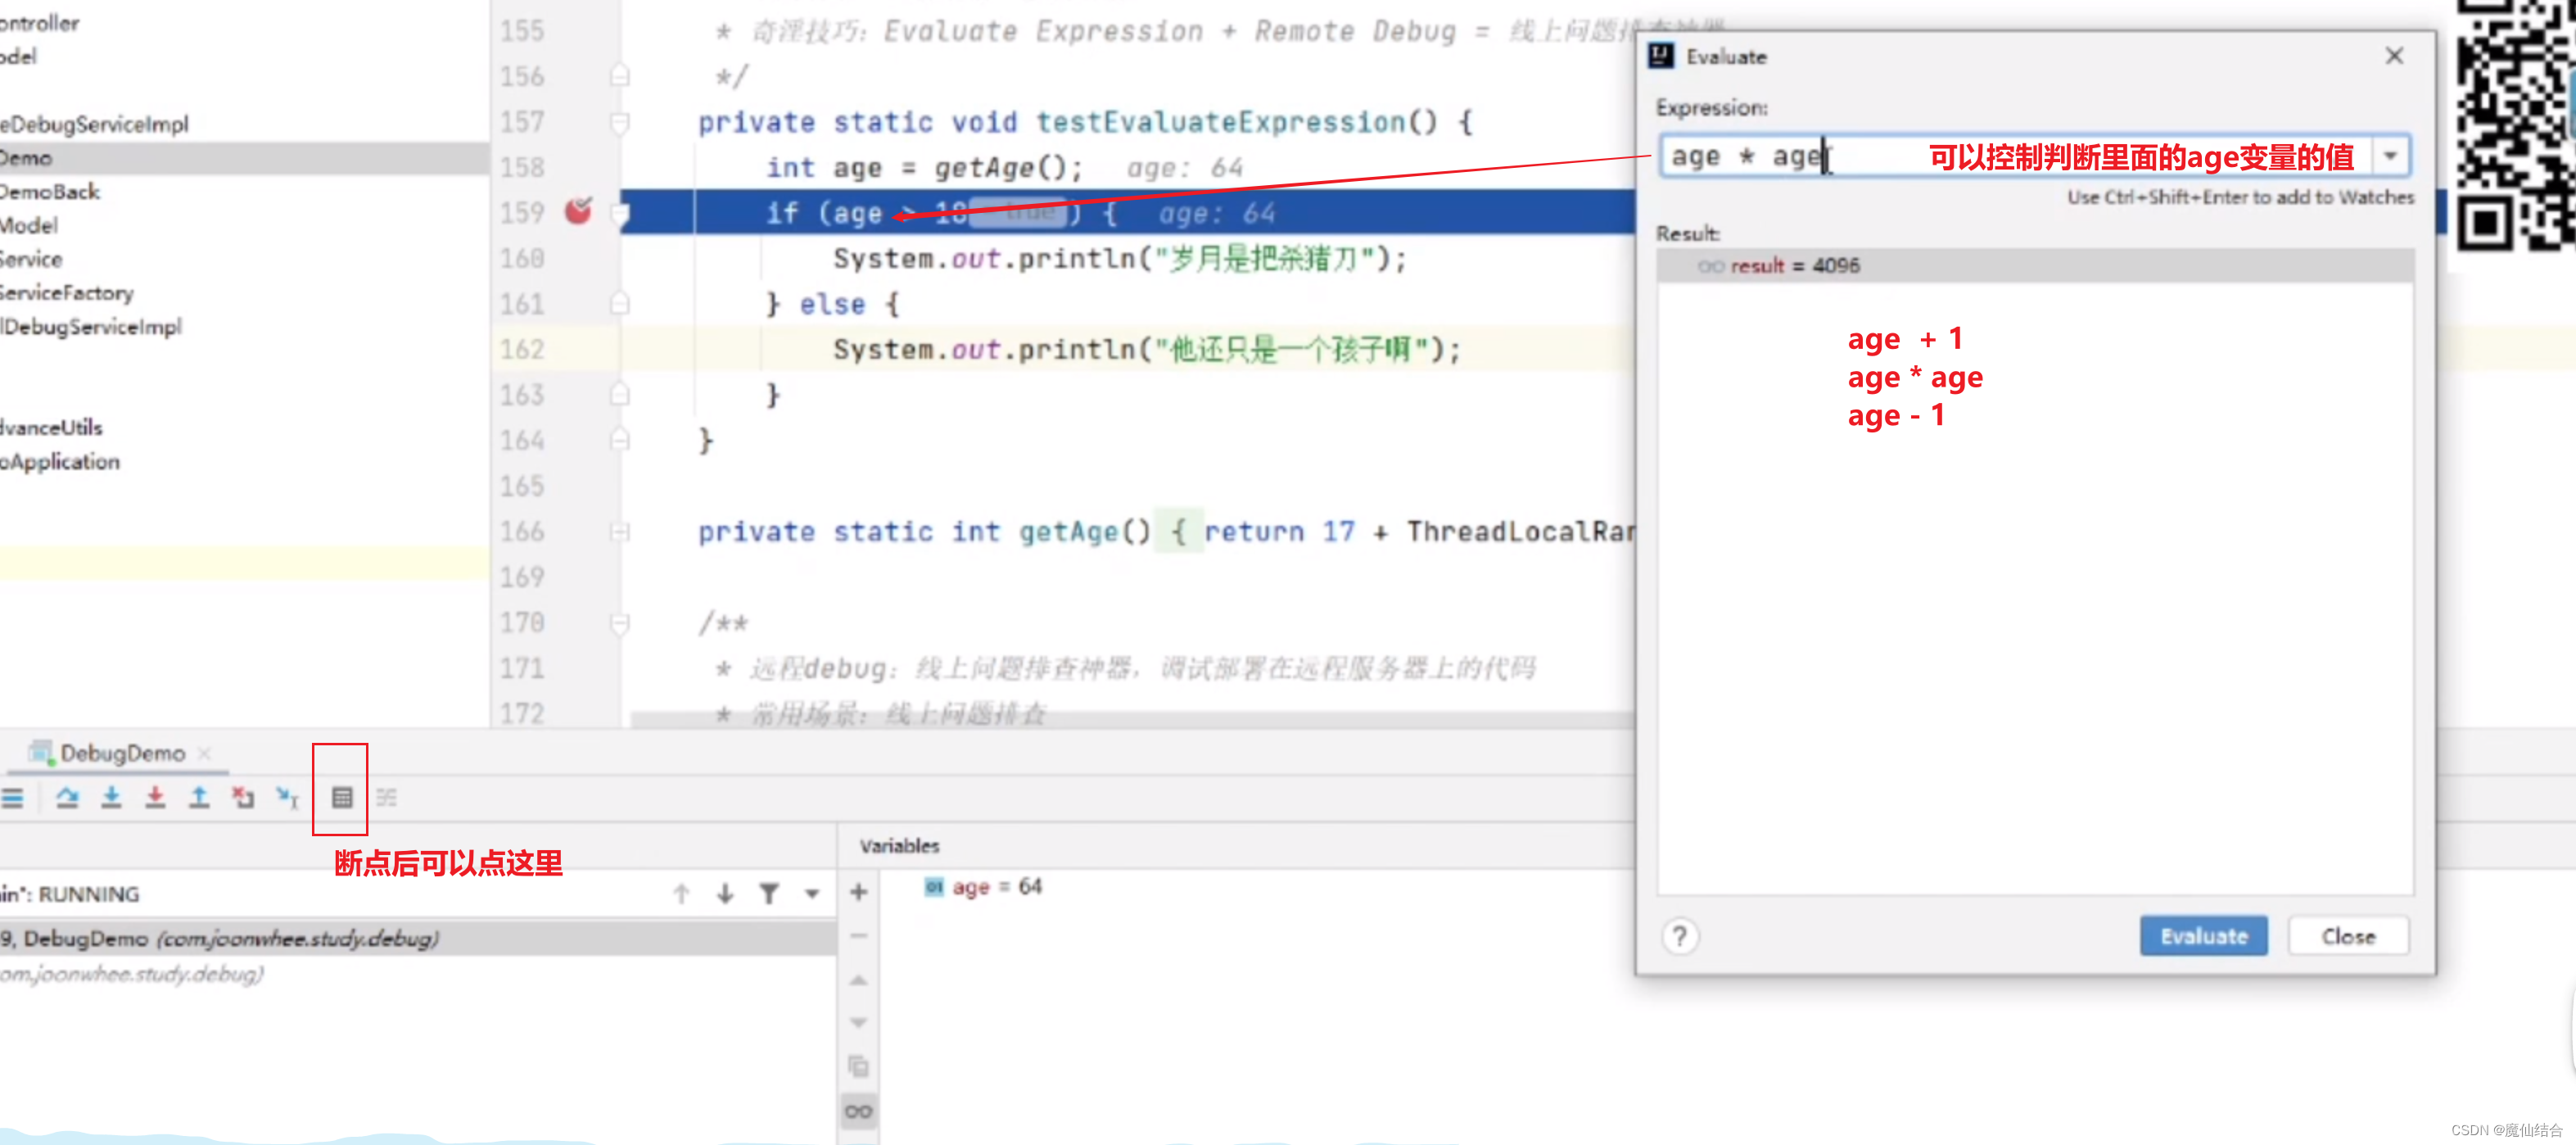Click the Step Over debugger icon
Viewport: 2576px width, 1145px height.
point(67,797)
